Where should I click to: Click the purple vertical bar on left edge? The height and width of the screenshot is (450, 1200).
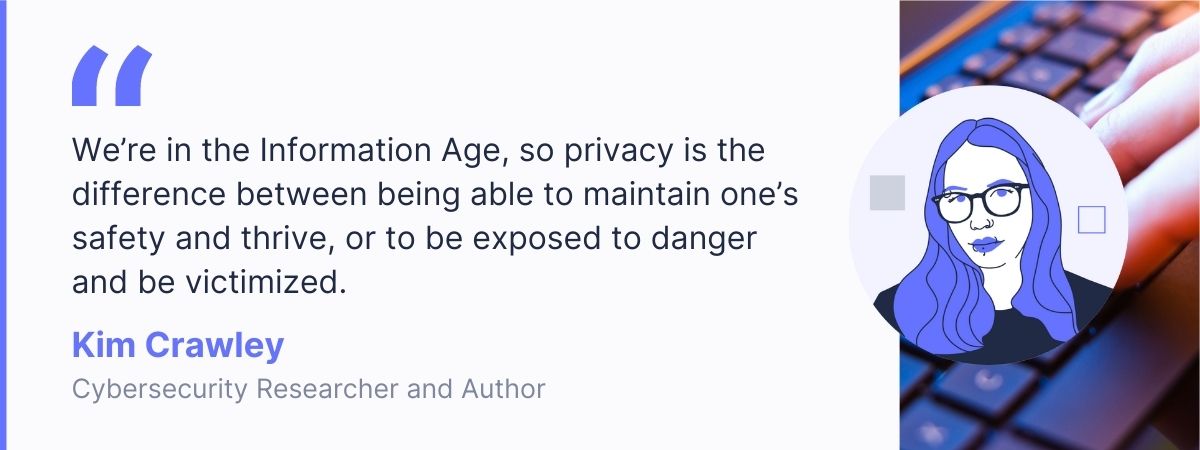pos(3,225)
